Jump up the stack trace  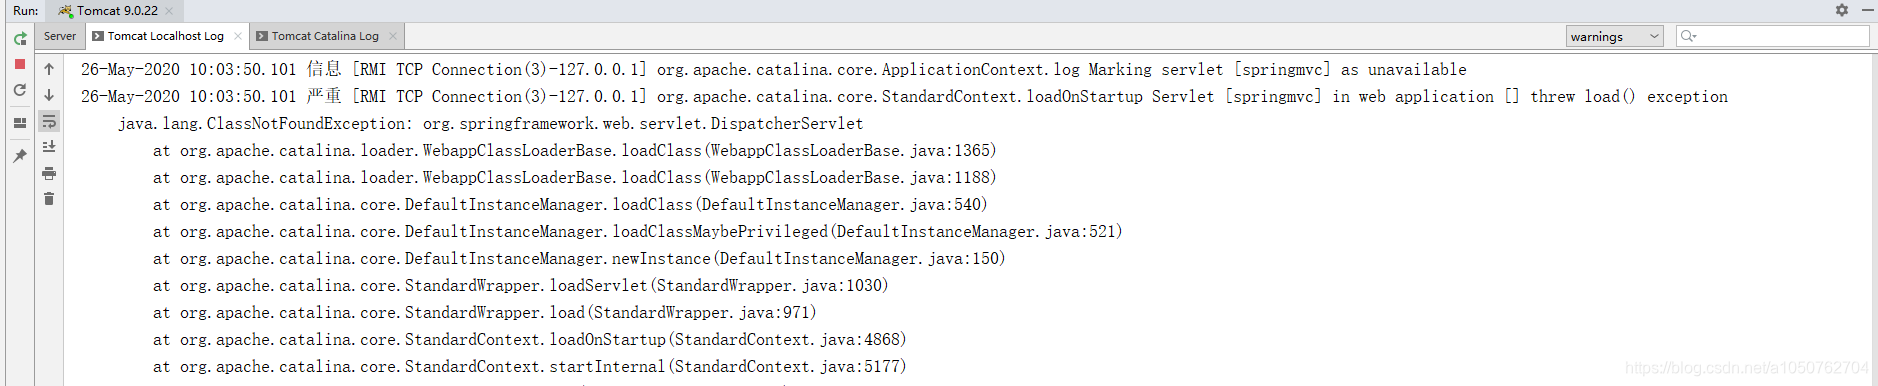[49, 69]
